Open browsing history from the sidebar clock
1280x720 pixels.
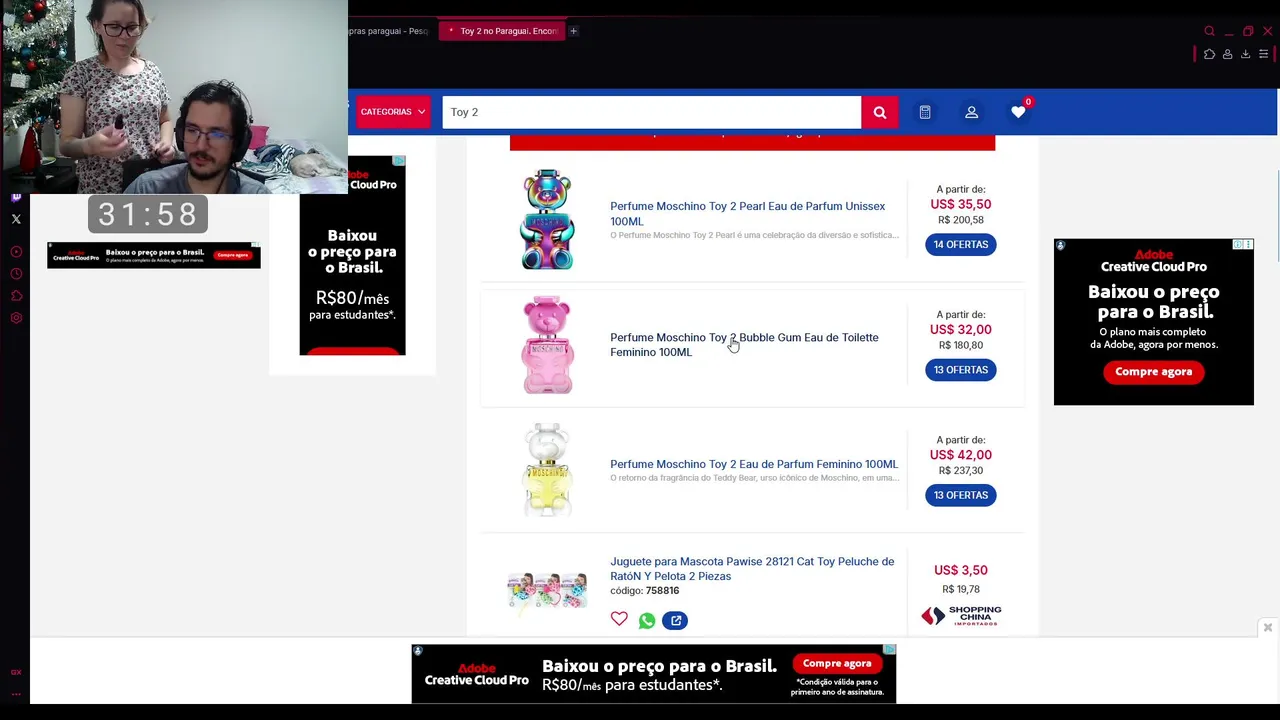pos(16,274)
